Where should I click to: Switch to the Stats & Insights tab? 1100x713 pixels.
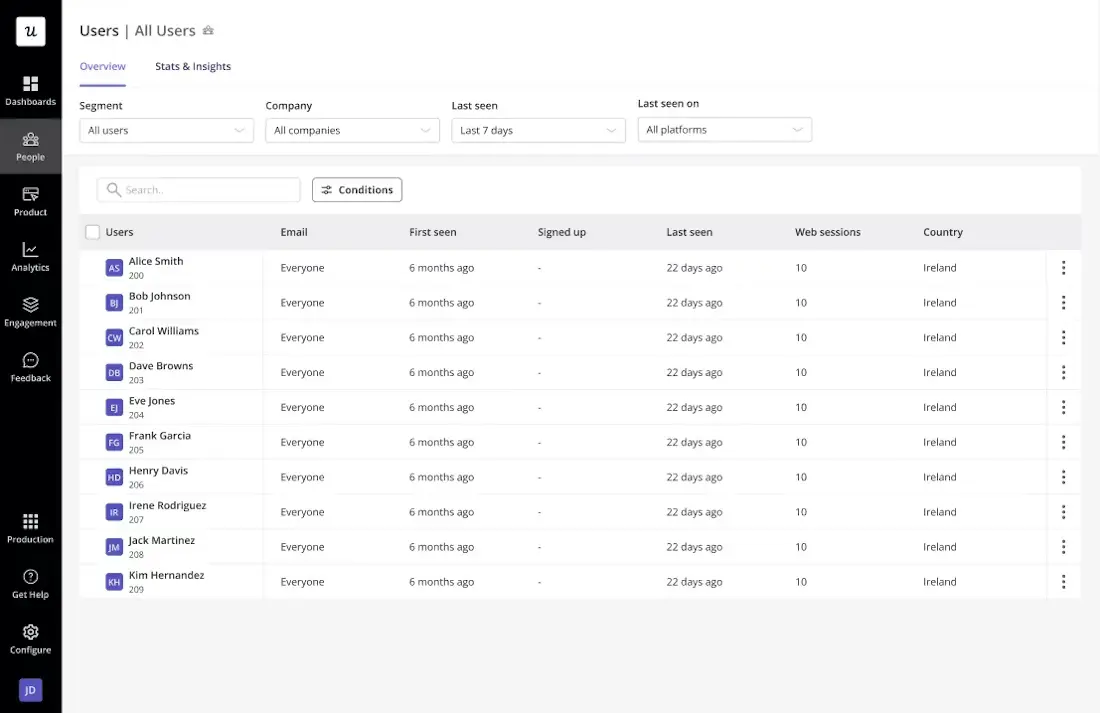pos(193,66)
